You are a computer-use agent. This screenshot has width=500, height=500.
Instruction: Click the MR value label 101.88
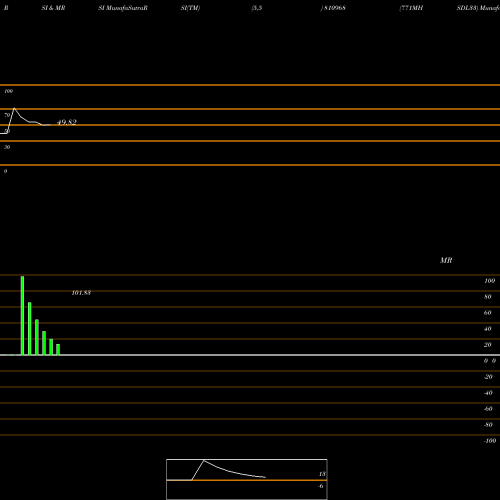(81, 293)
